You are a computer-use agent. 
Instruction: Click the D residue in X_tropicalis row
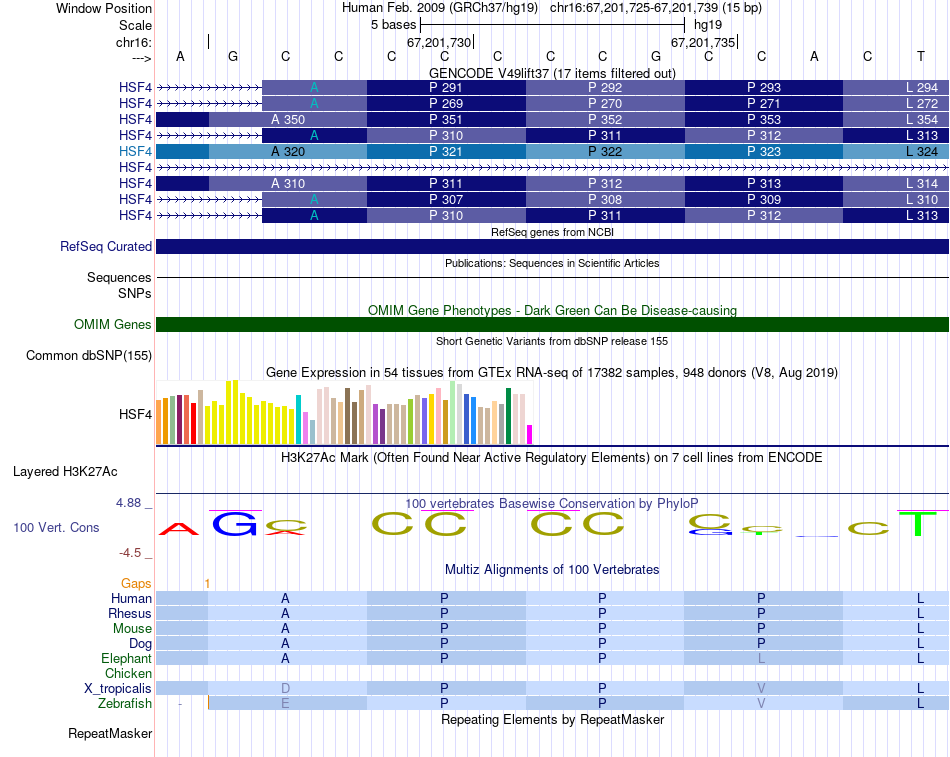click(x=285, y=689)
